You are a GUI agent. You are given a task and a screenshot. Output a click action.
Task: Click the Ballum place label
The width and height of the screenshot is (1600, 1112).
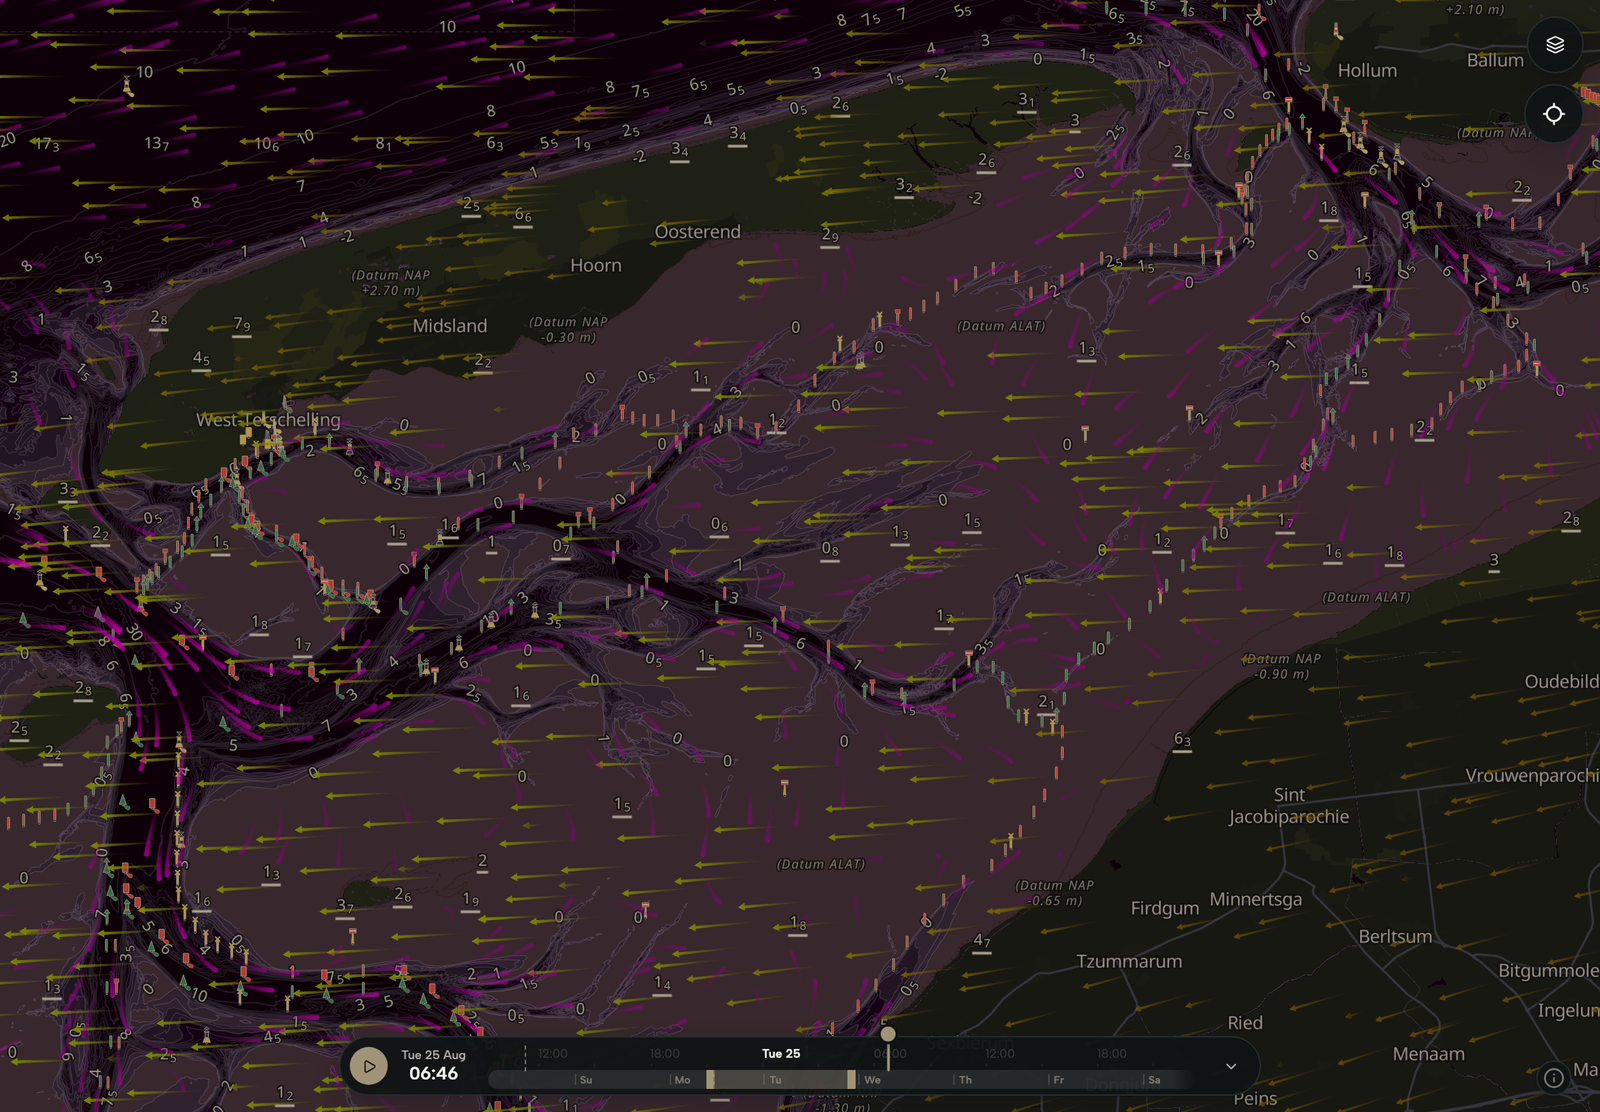(1495, 61)
